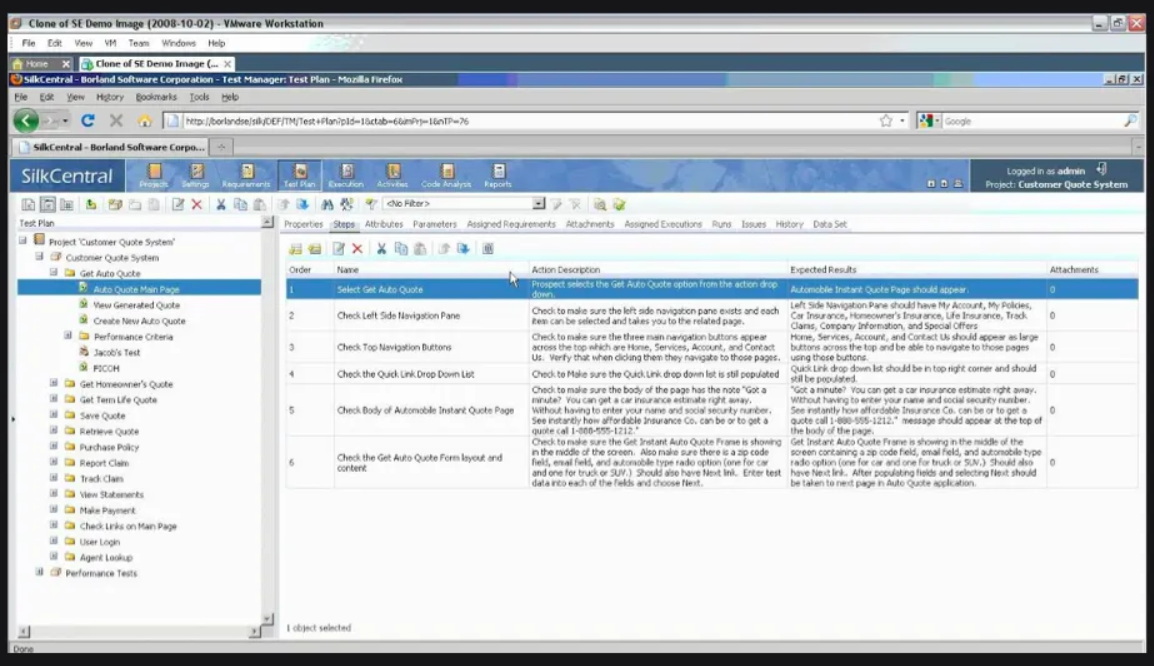Click the tree pane's scroll-right arrow

pyautogui.click(x=254, y=631)
